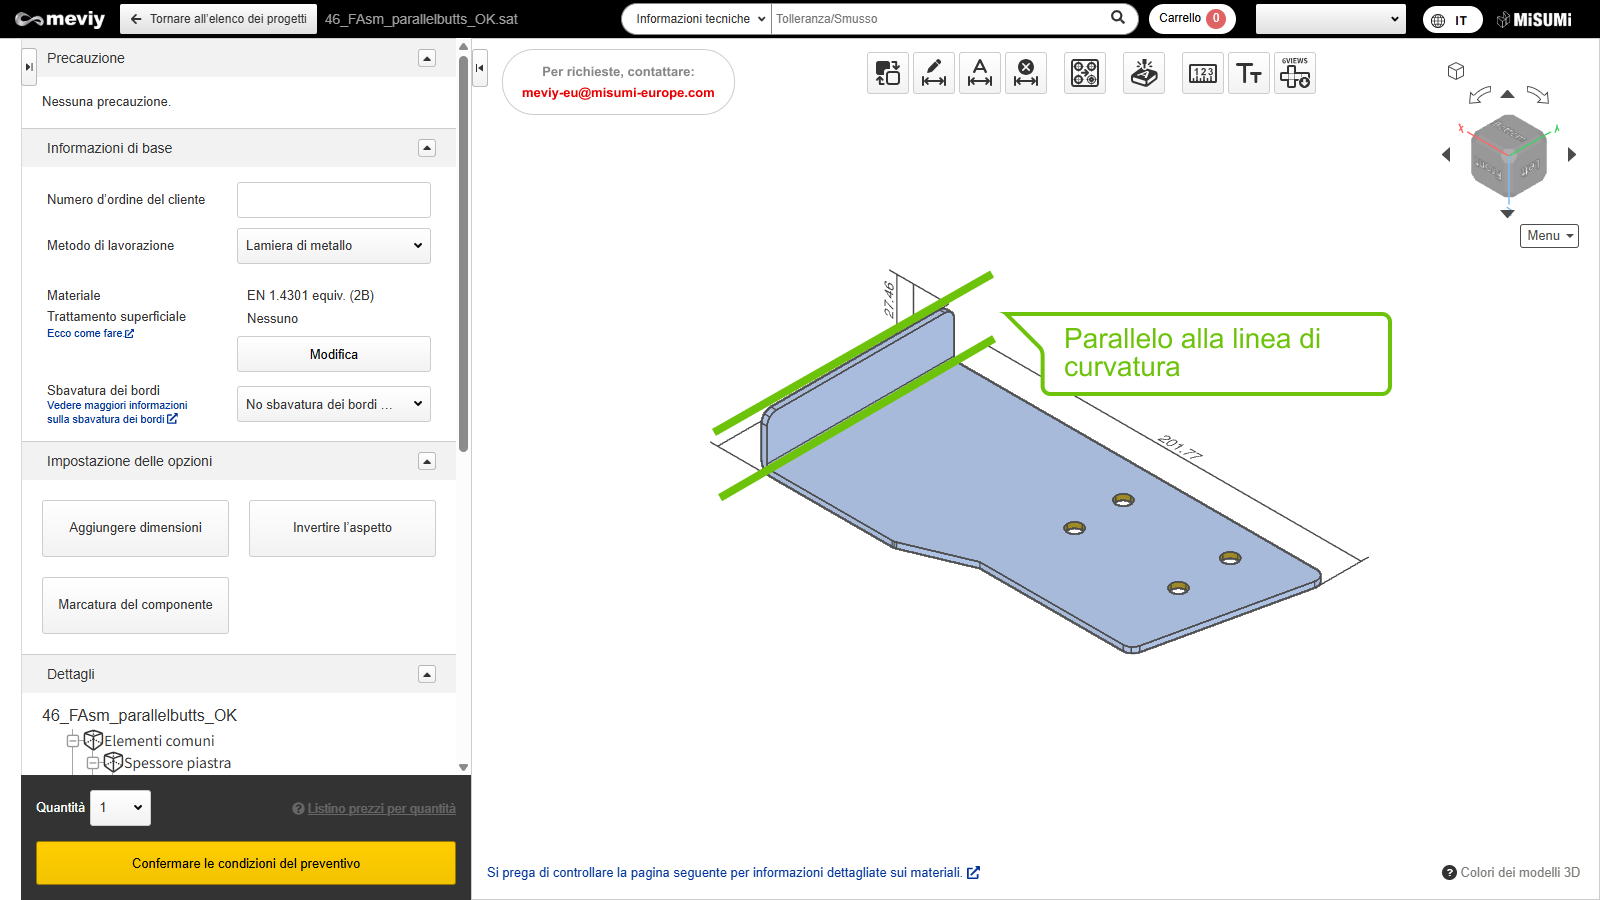
Task: Click the Modifica material button
Action: tap(333, 354)
